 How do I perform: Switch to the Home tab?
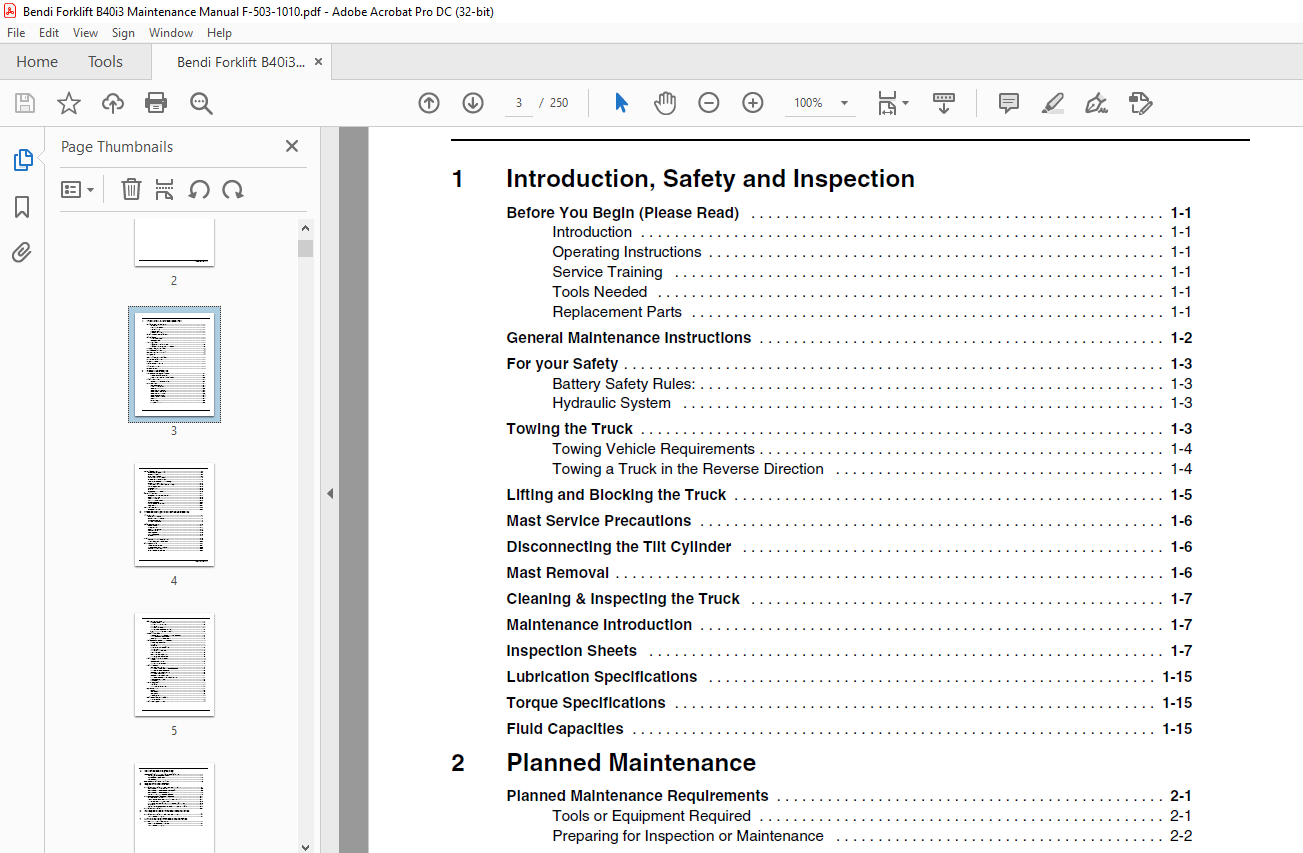(x=37, y=62)
